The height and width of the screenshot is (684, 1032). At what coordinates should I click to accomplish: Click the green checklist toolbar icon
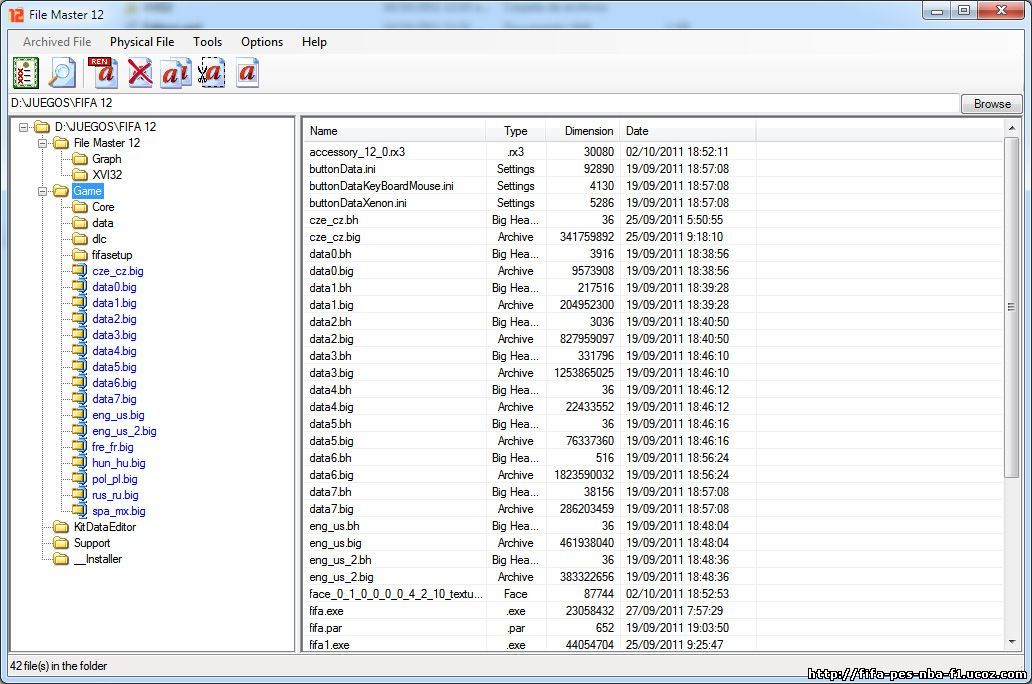26,72
